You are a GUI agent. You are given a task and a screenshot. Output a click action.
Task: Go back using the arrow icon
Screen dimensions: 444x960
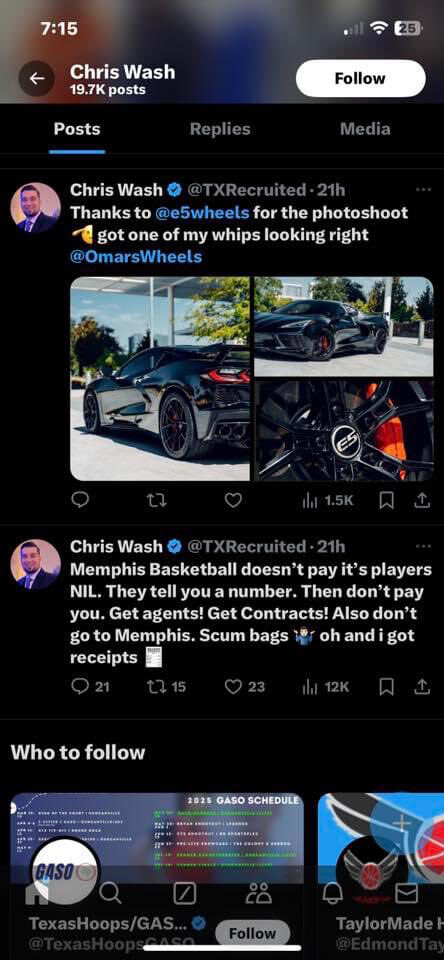pos(37,78)
